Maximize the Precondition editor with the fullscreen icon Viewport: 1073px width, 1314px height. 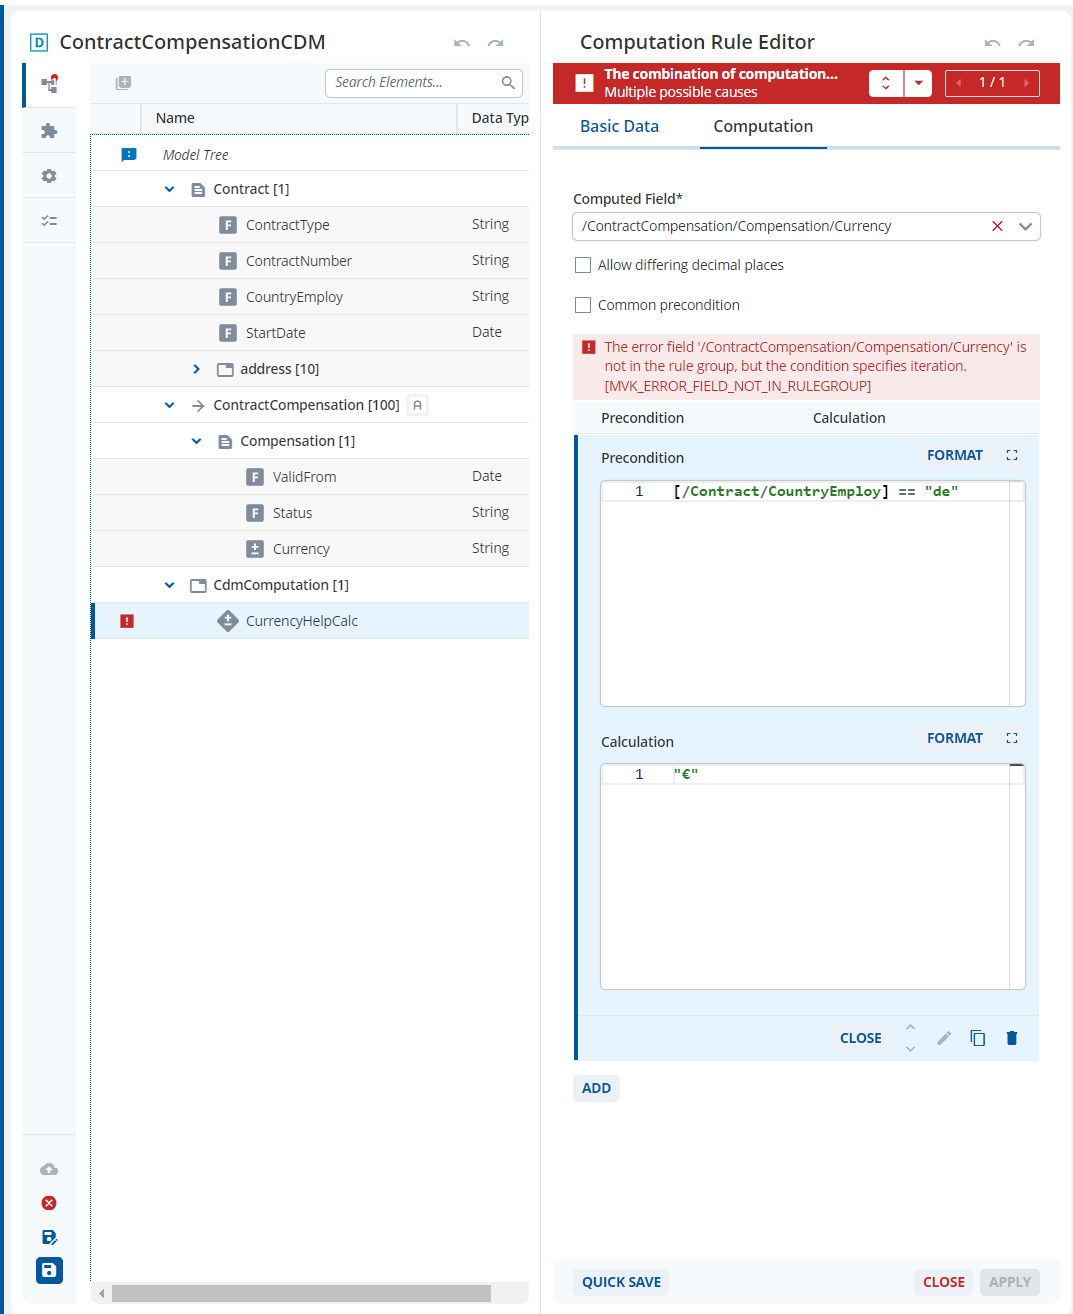coord(1012,455)
